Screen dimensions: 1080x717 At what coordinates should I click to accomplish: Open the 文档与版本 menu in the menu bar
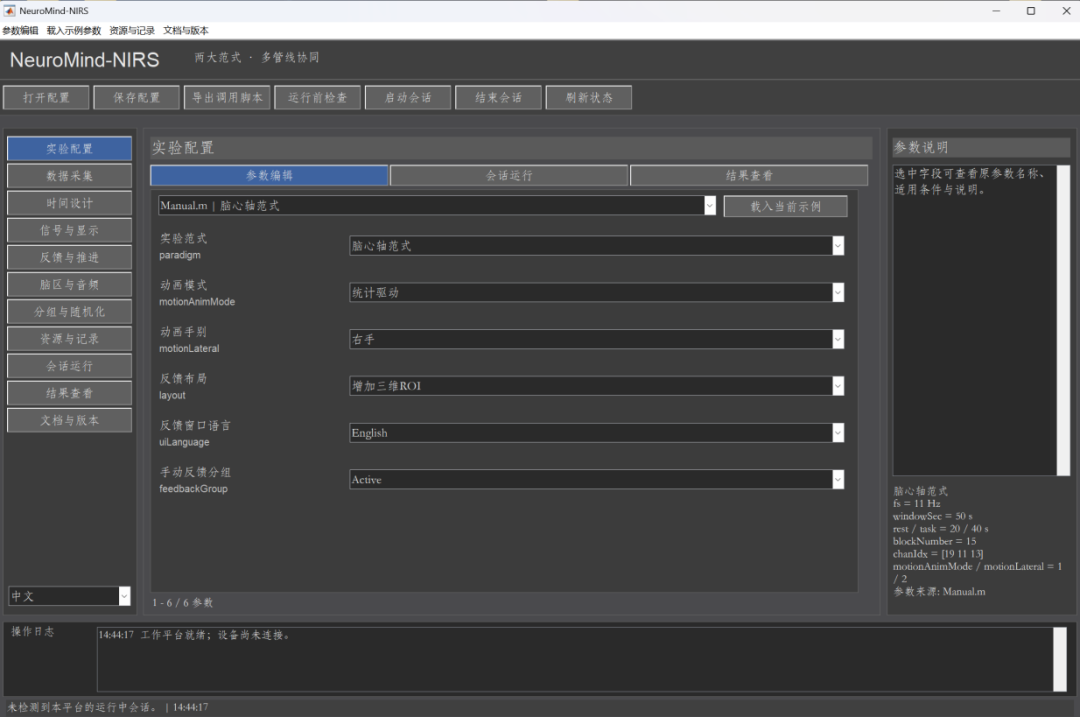click(185, 30)
